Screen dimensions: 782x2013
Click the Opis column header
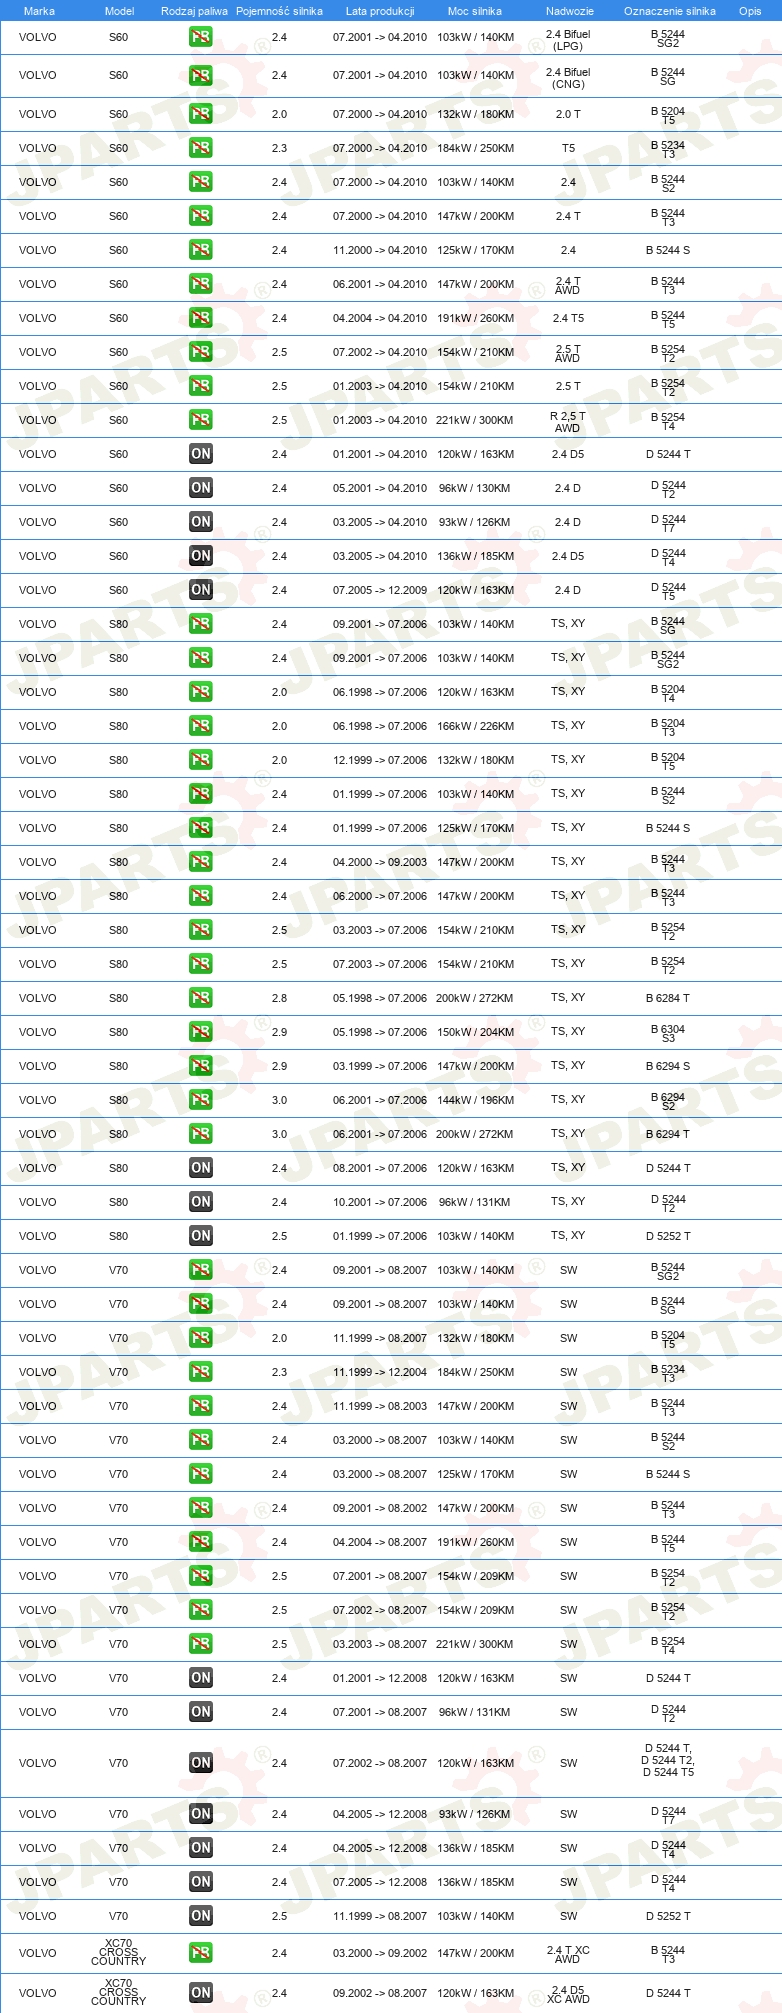(750, 11)
